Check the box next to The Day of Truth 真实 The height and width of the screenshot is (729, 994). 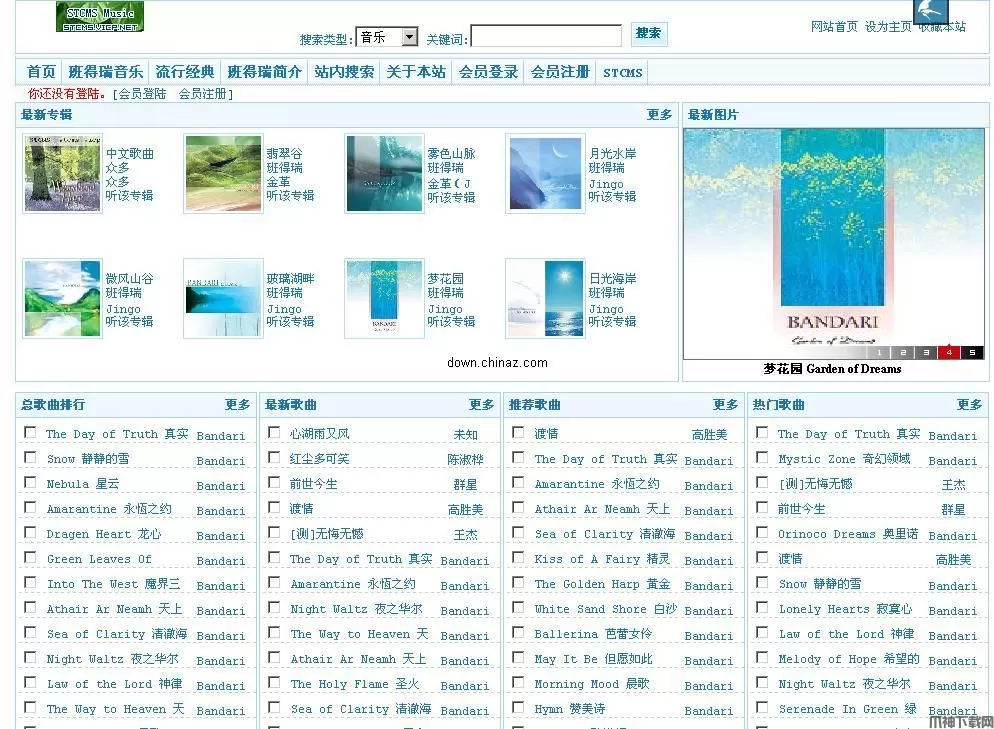(x=30, y=434)
